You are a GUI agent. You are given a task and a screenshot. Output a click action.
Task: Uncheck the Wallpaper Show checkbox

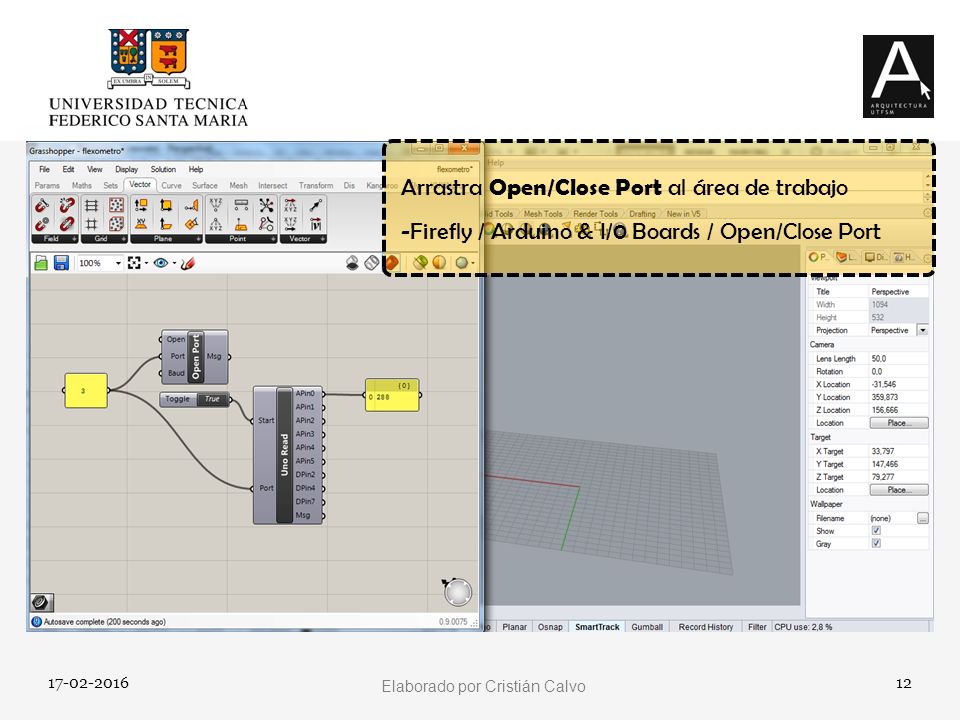pos(876,531)
